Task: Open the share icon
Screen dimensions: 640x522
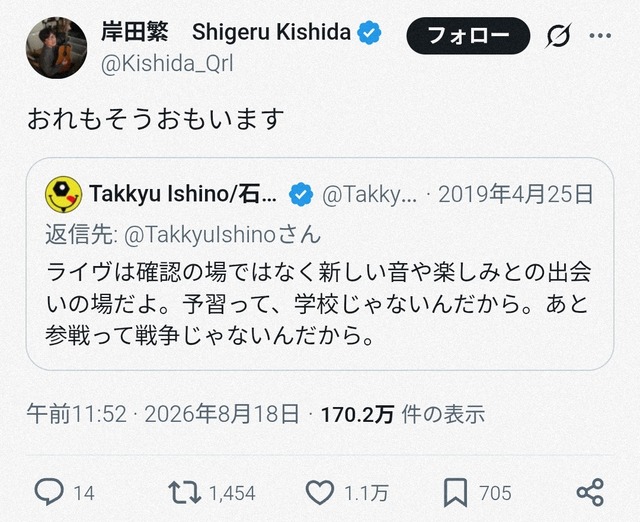Action: [x=590, y=492]
